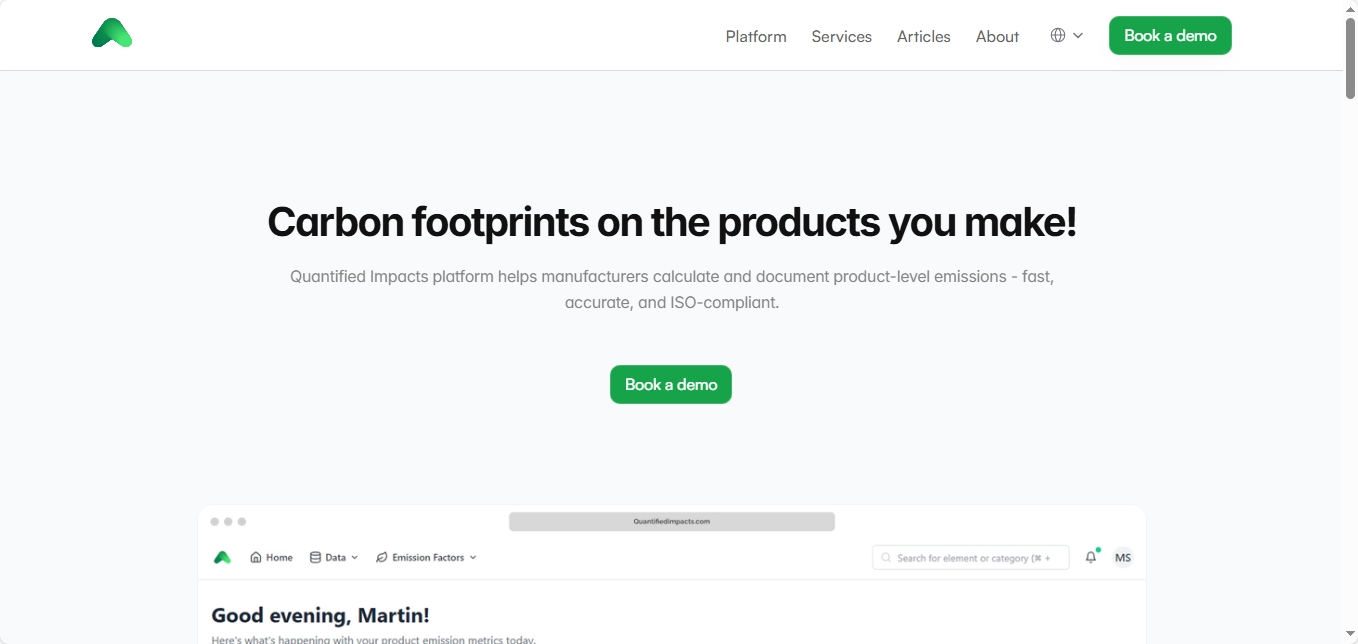Open the language globe selector
1358x644 pixels.
(1056, 35)
